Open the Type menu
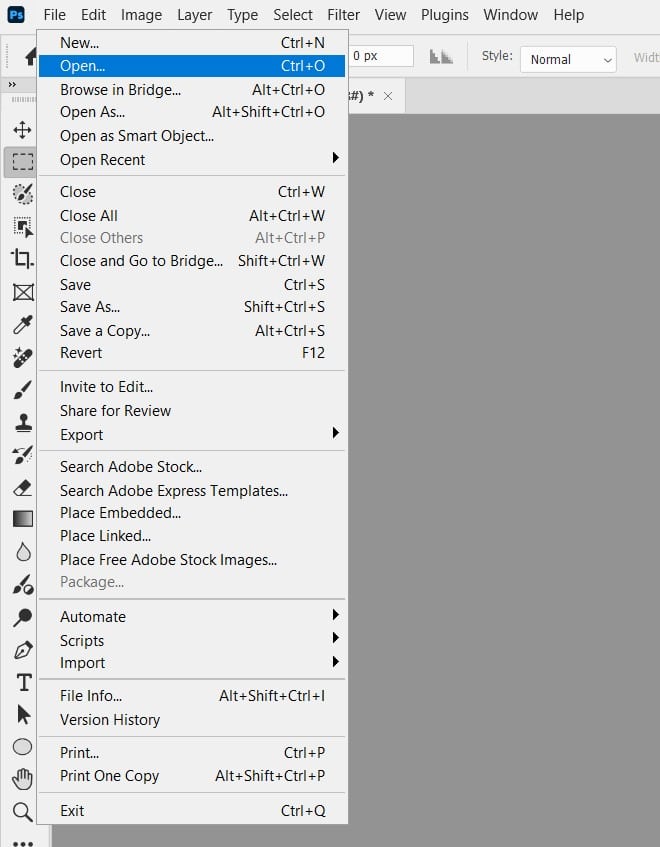 [x=243, y=15]
